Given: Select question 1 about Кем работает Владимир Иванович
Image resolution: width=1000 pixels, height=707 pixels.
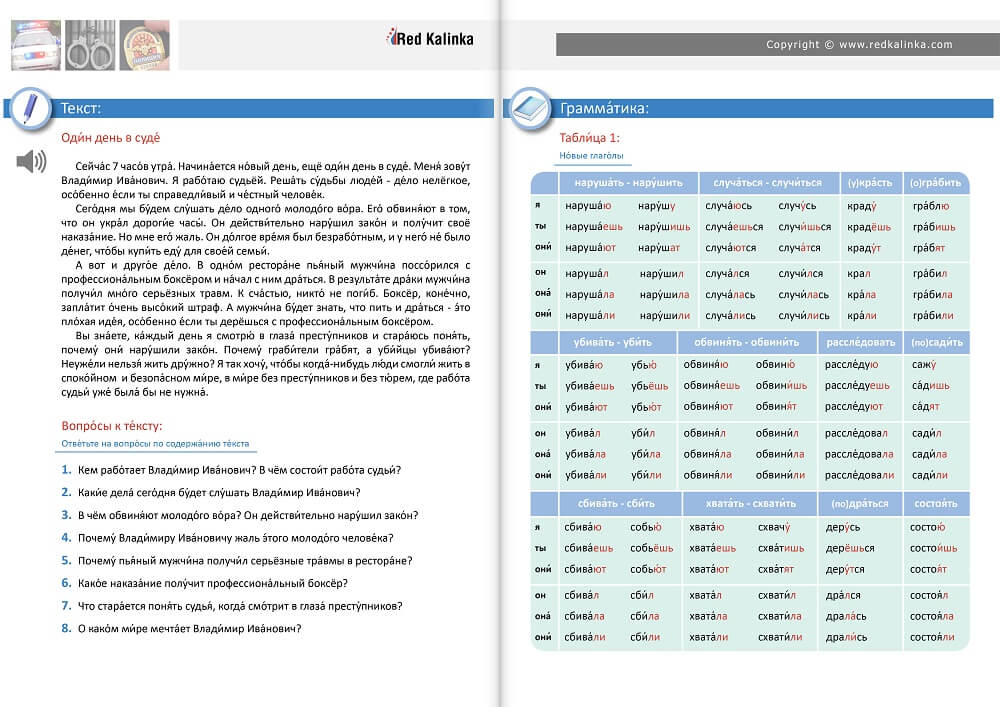Looking at the screenshot, I should pos(231,470).
